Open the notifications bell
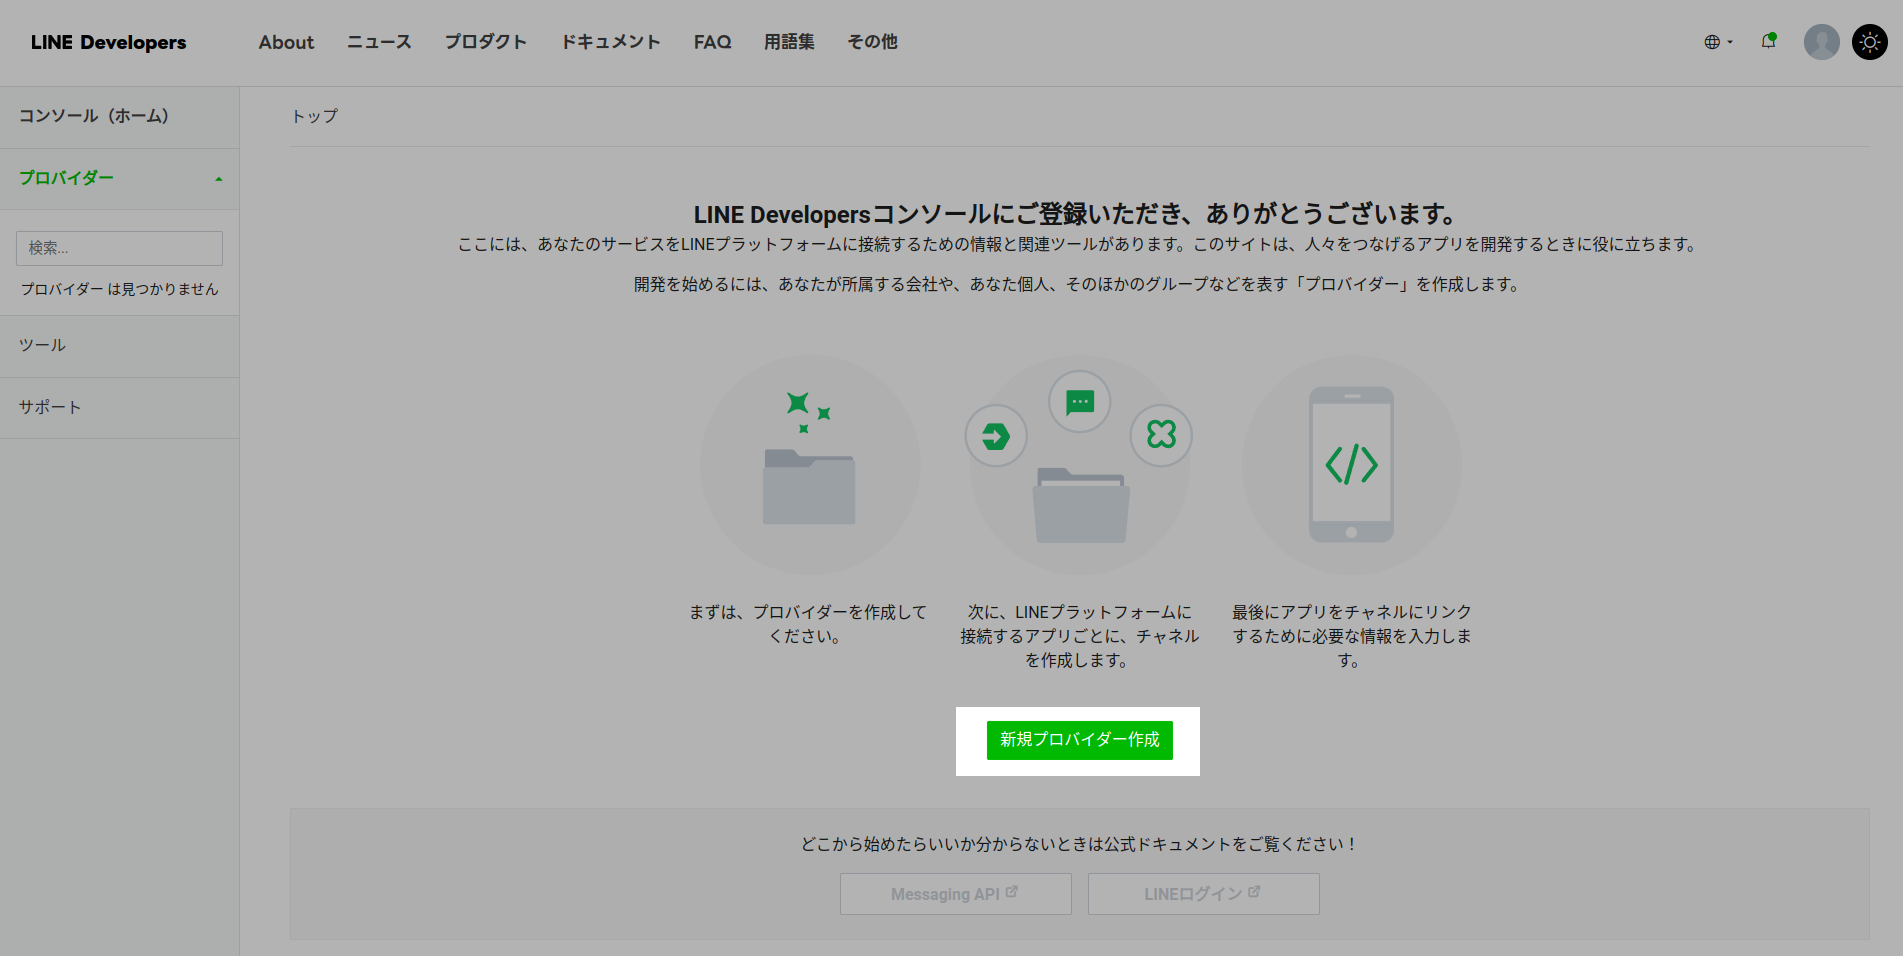The width and height of the screenshot is (1903, 956). [1769, 41]
